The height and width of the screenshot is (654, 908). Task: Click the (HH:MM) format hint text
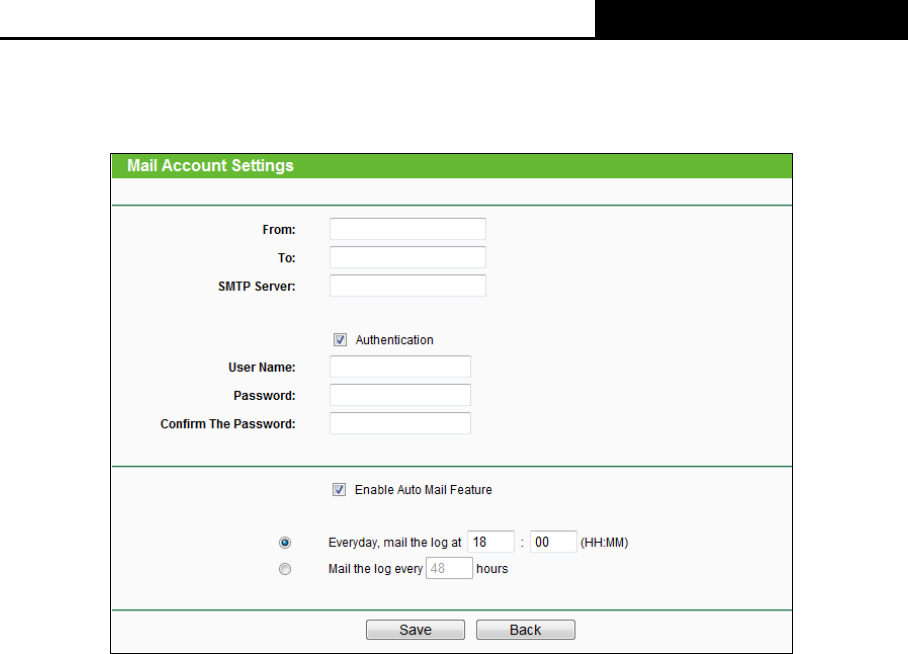[x=604, y=543]
